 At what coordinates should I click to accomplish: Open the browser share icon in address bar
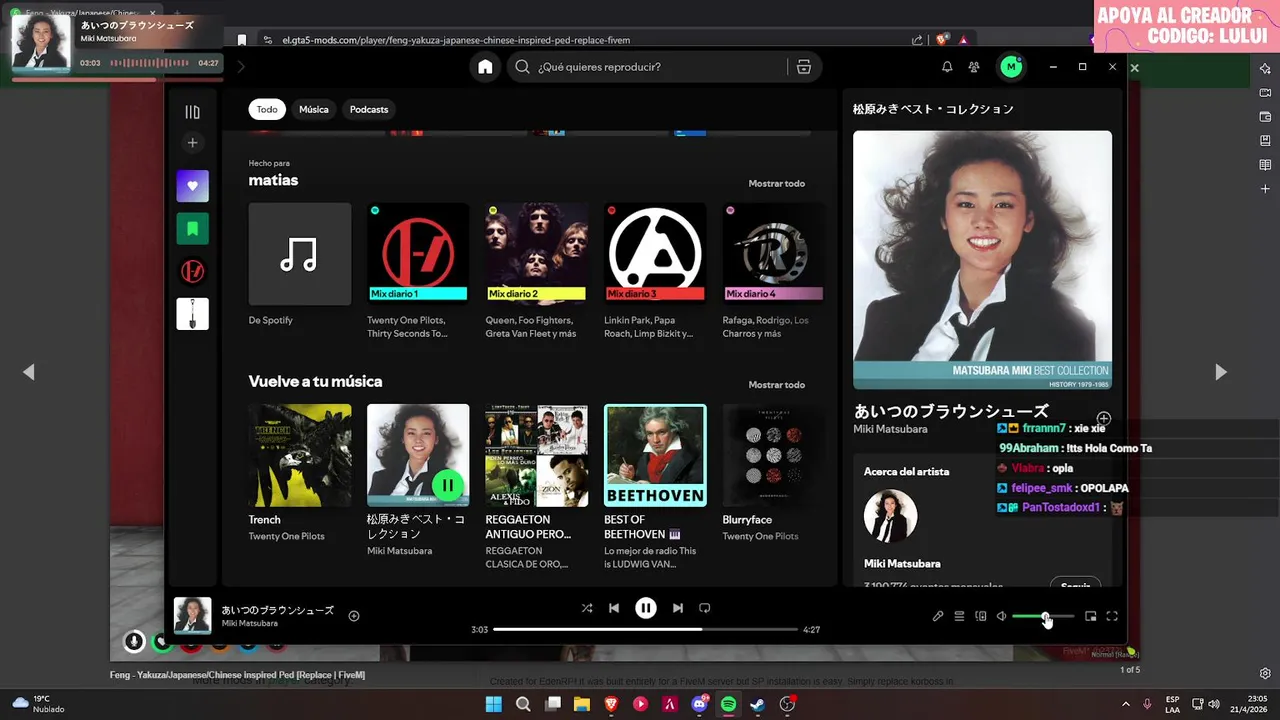917,40
